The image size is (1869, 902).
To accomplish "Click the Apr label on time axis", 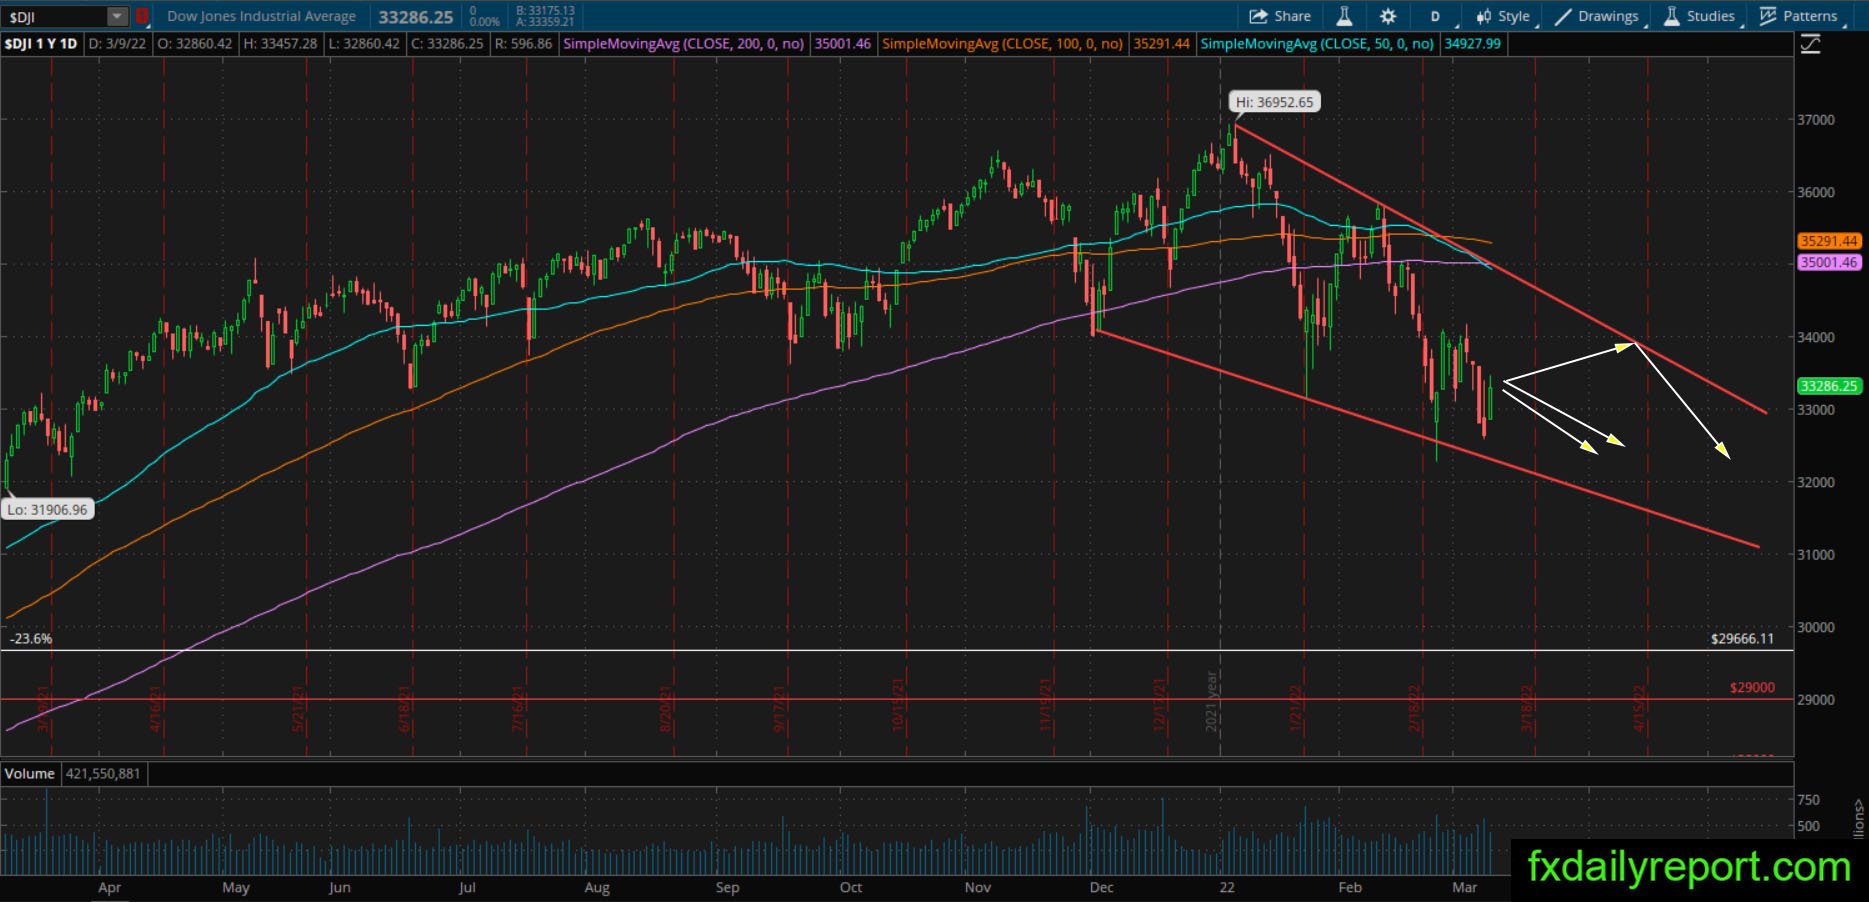I will tap(110, 887).
